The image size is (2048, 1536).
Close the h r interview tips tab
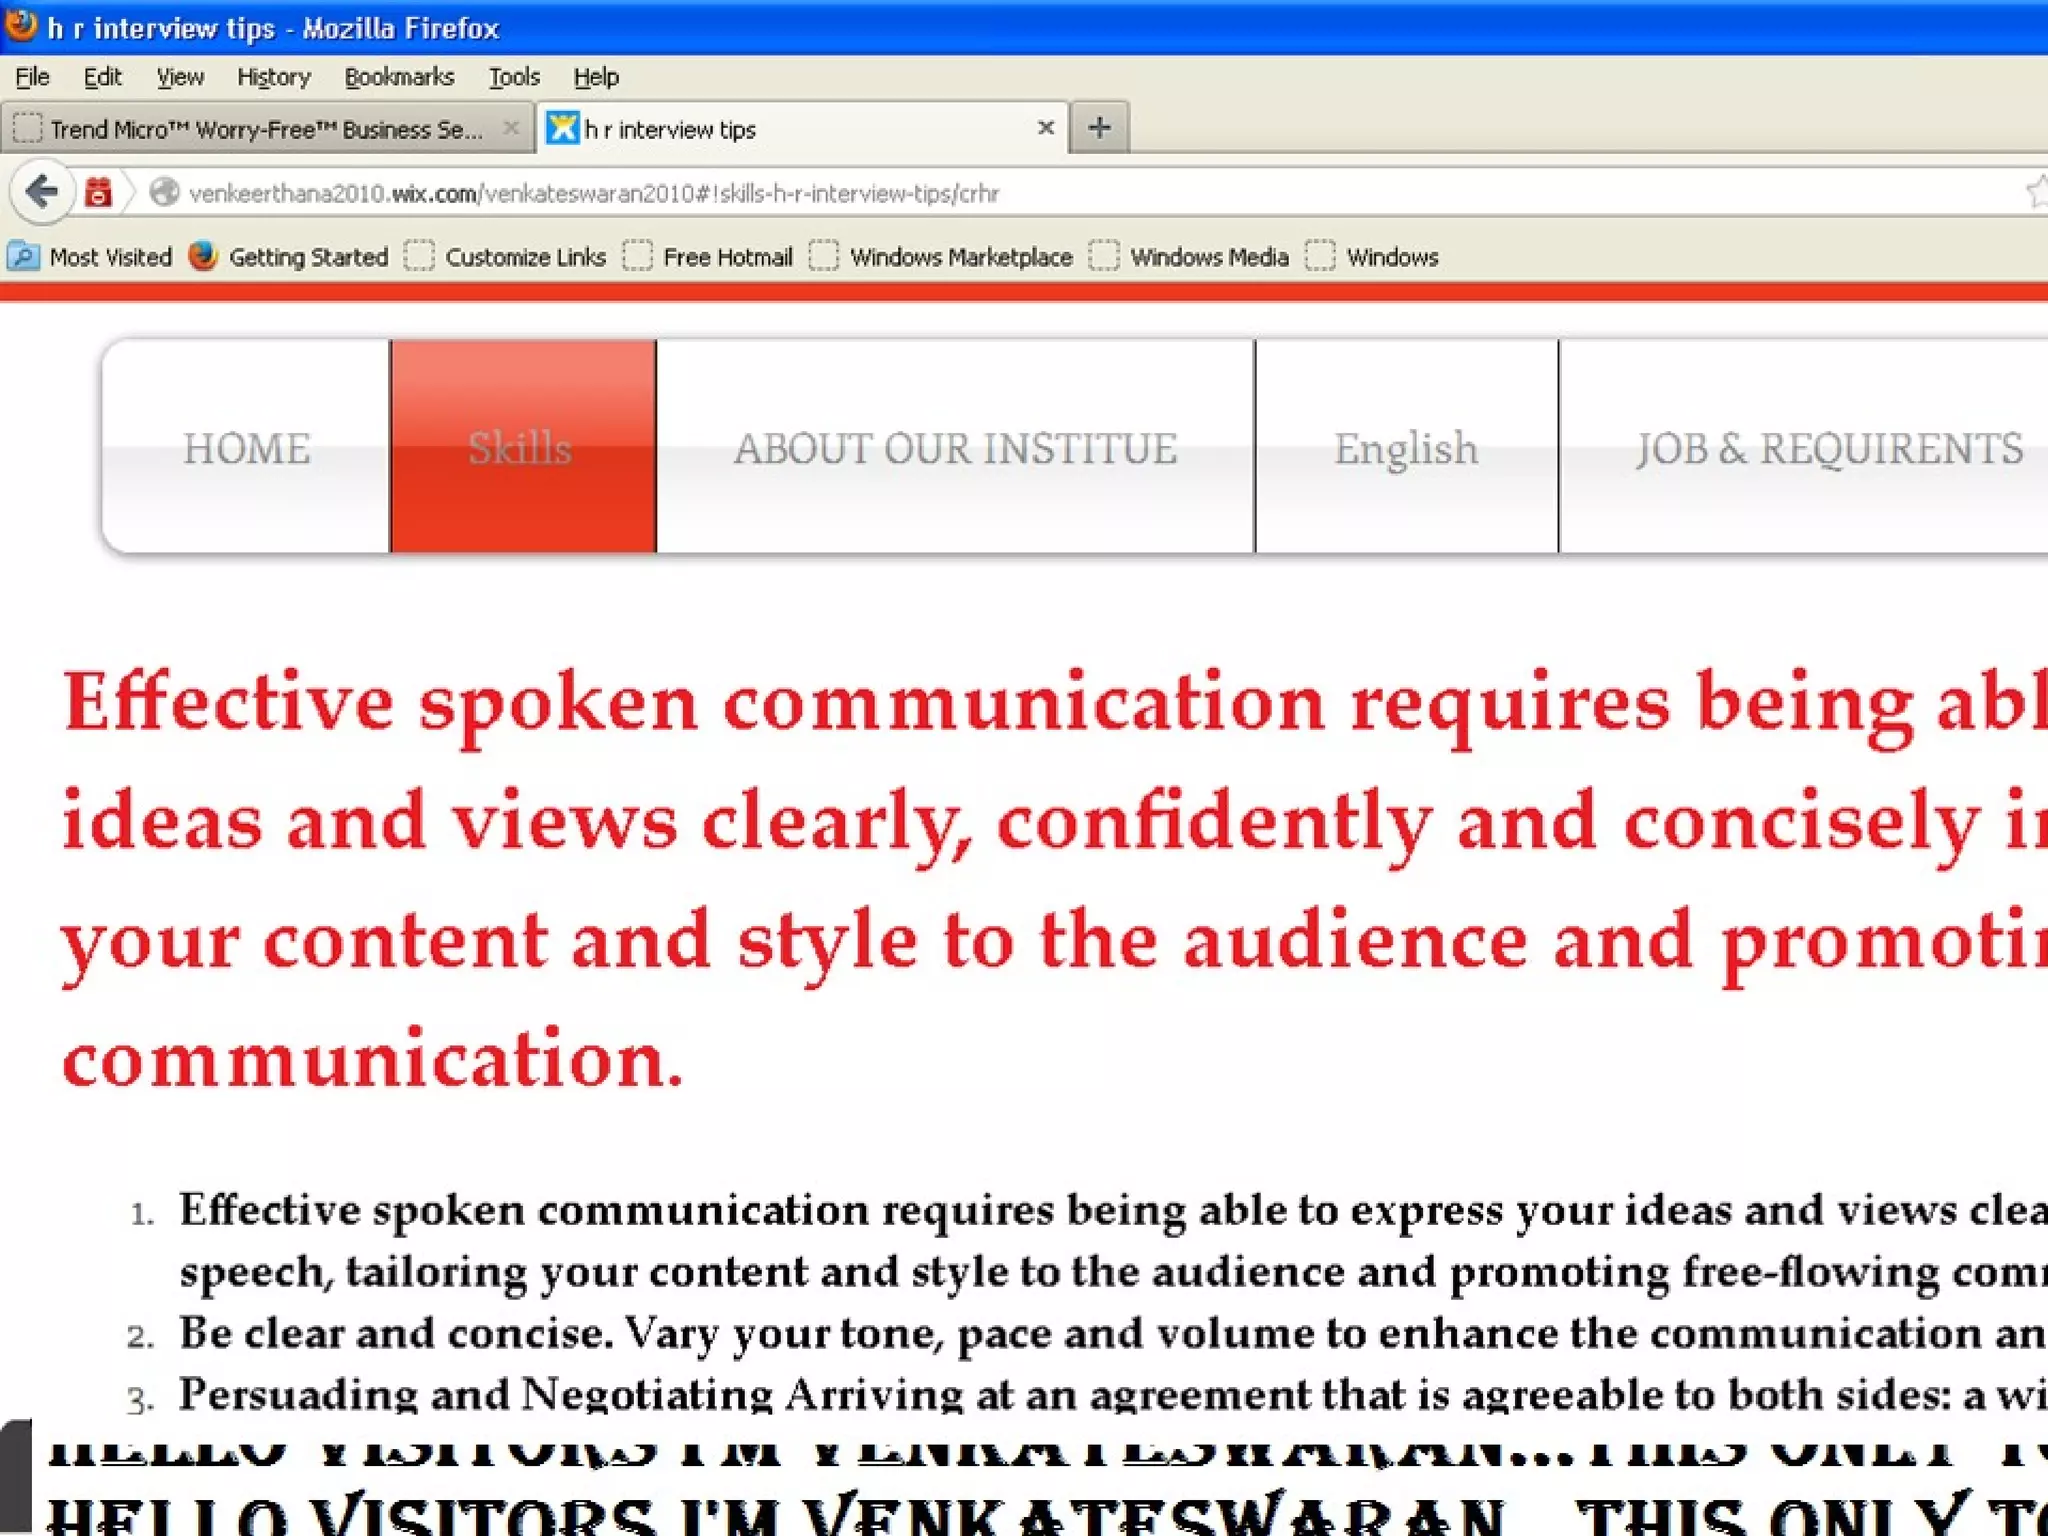(1045, 128)
